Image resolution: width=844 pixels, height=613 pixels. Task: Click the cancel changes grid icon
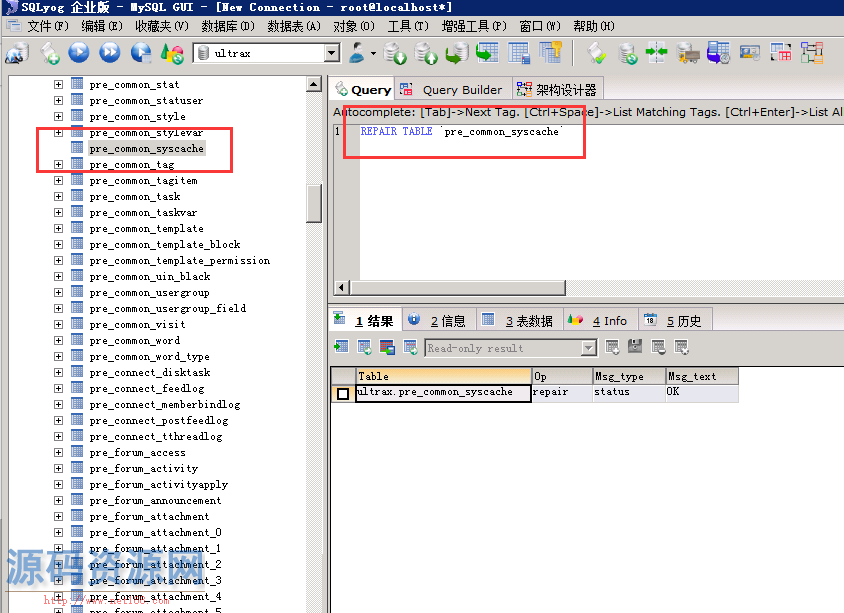pos(681,347)
